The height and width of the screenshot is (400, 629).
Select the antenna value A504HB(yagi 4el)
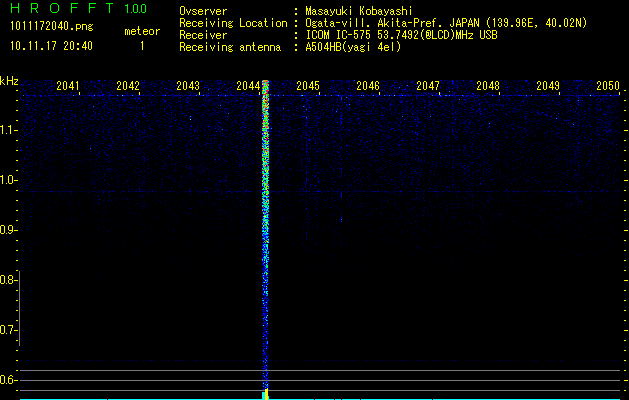point(353,47)
